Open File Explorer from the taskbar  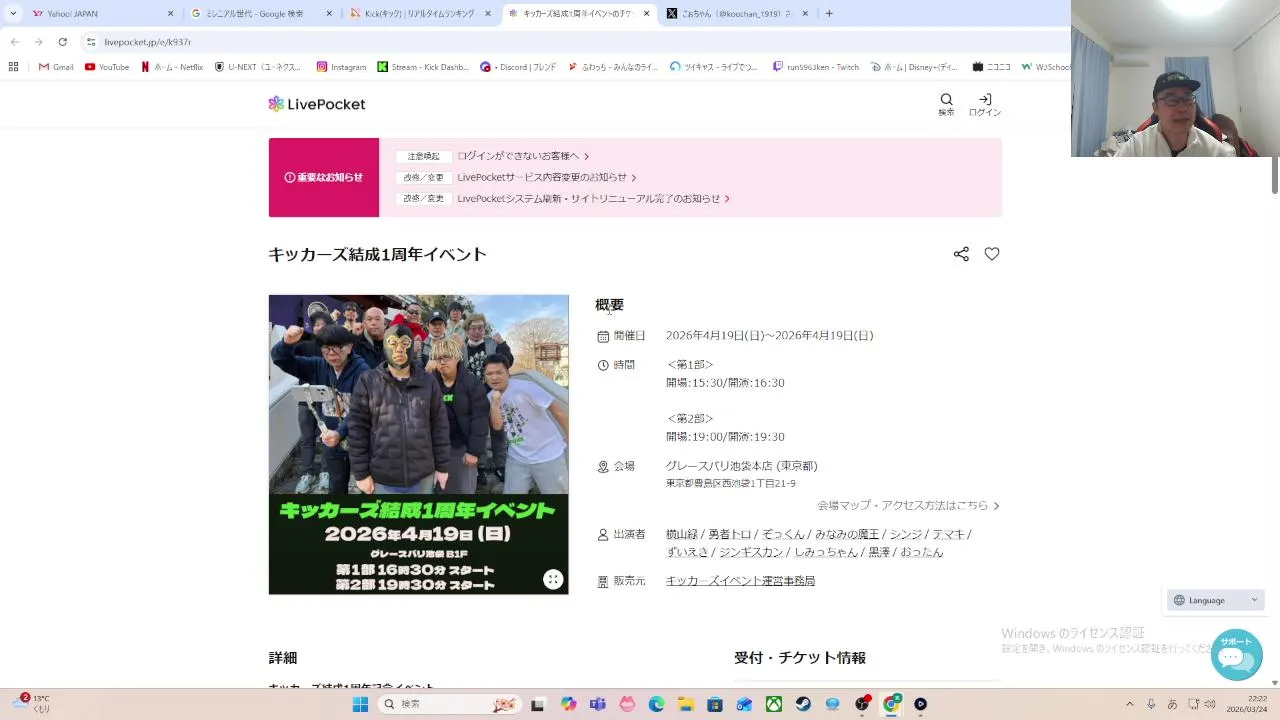pyautogui.click(x=686, y=704)
